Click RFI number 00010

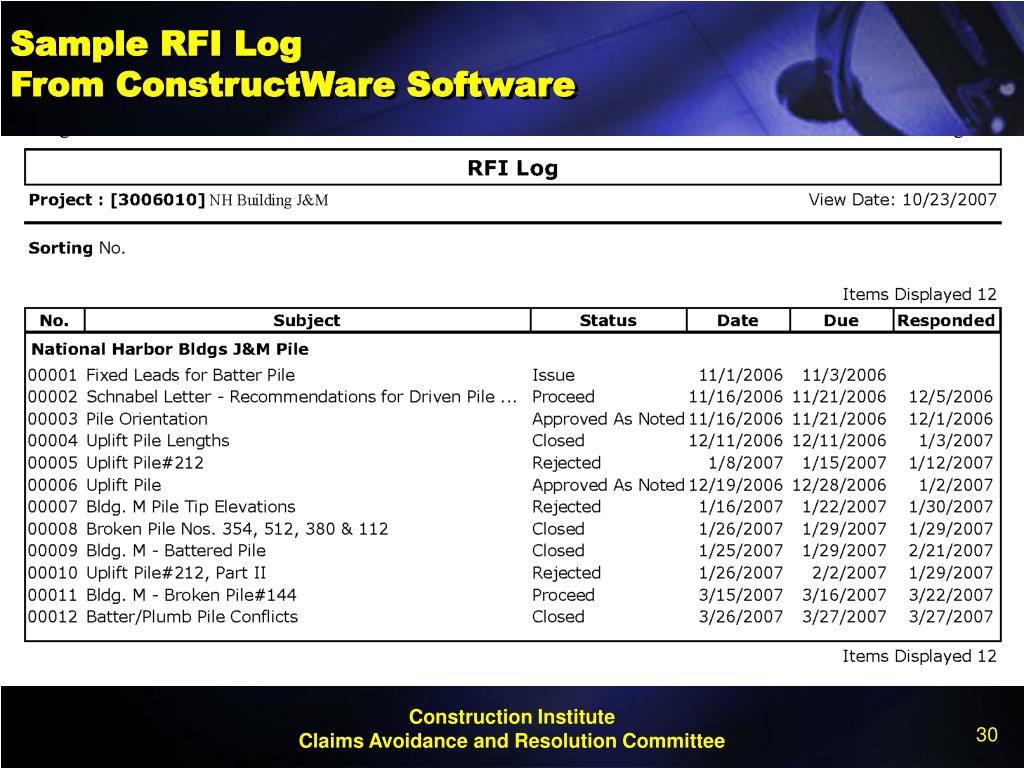coord(52,573)
